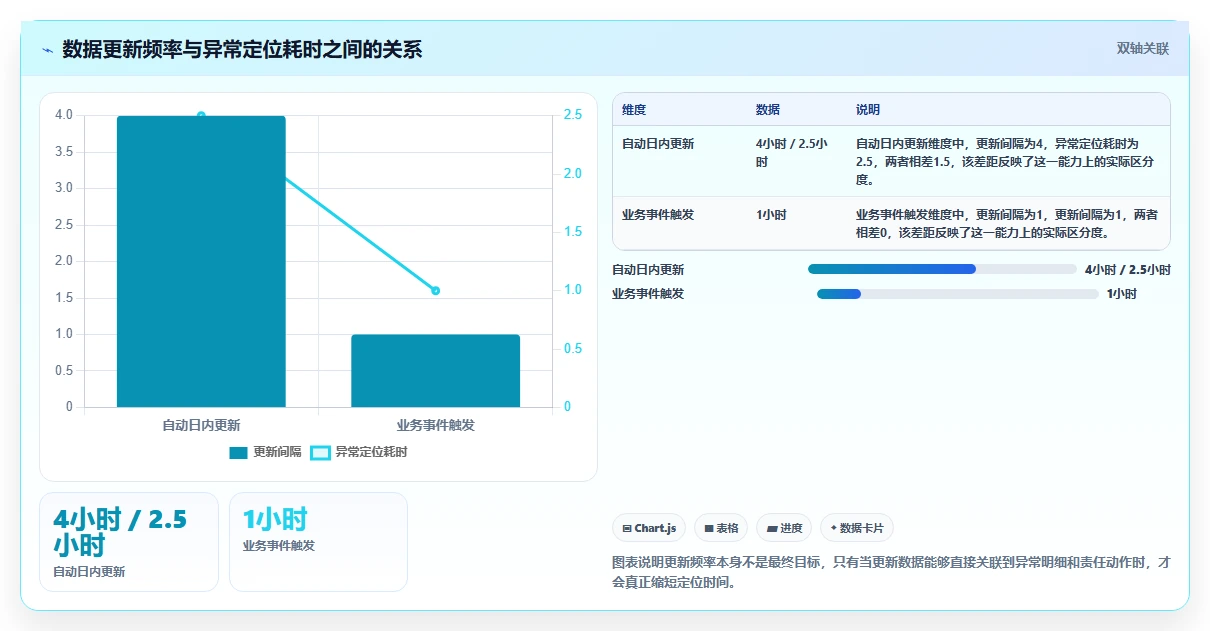Click the 数据卡片 tag
Screen dimensions: 1210x631
(x=857, y=528)
